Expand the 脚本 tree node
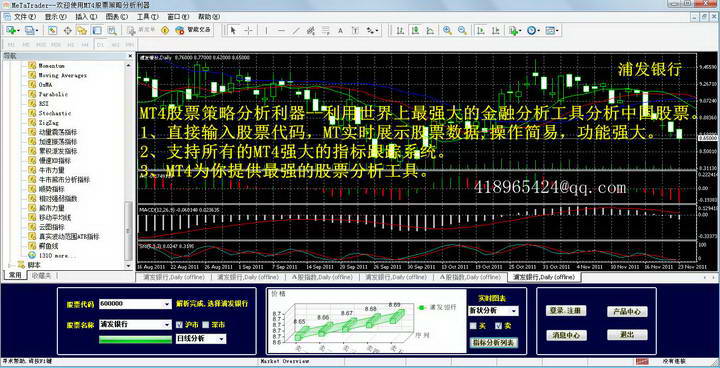This screenshot has width=720, height=368. click(x=11, y=265)
